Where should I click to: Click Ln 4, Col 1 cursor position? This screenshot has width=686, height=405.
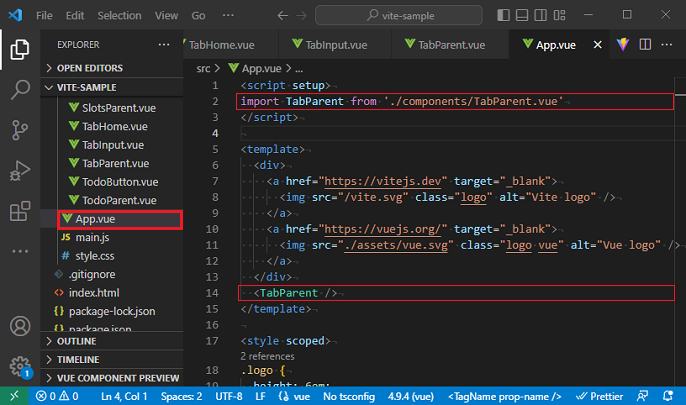tap(124, 396)
